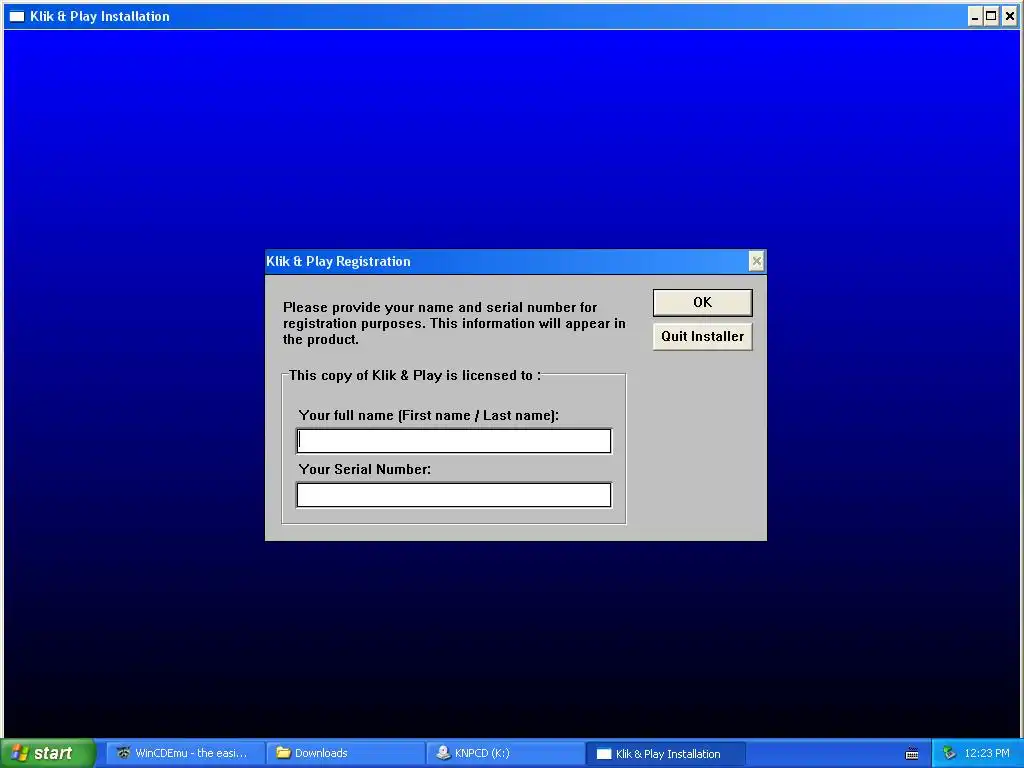Screen dimensions: 1024x768
Task: Switch to WinCDEmu taskbar window
Action: (185, 753)
